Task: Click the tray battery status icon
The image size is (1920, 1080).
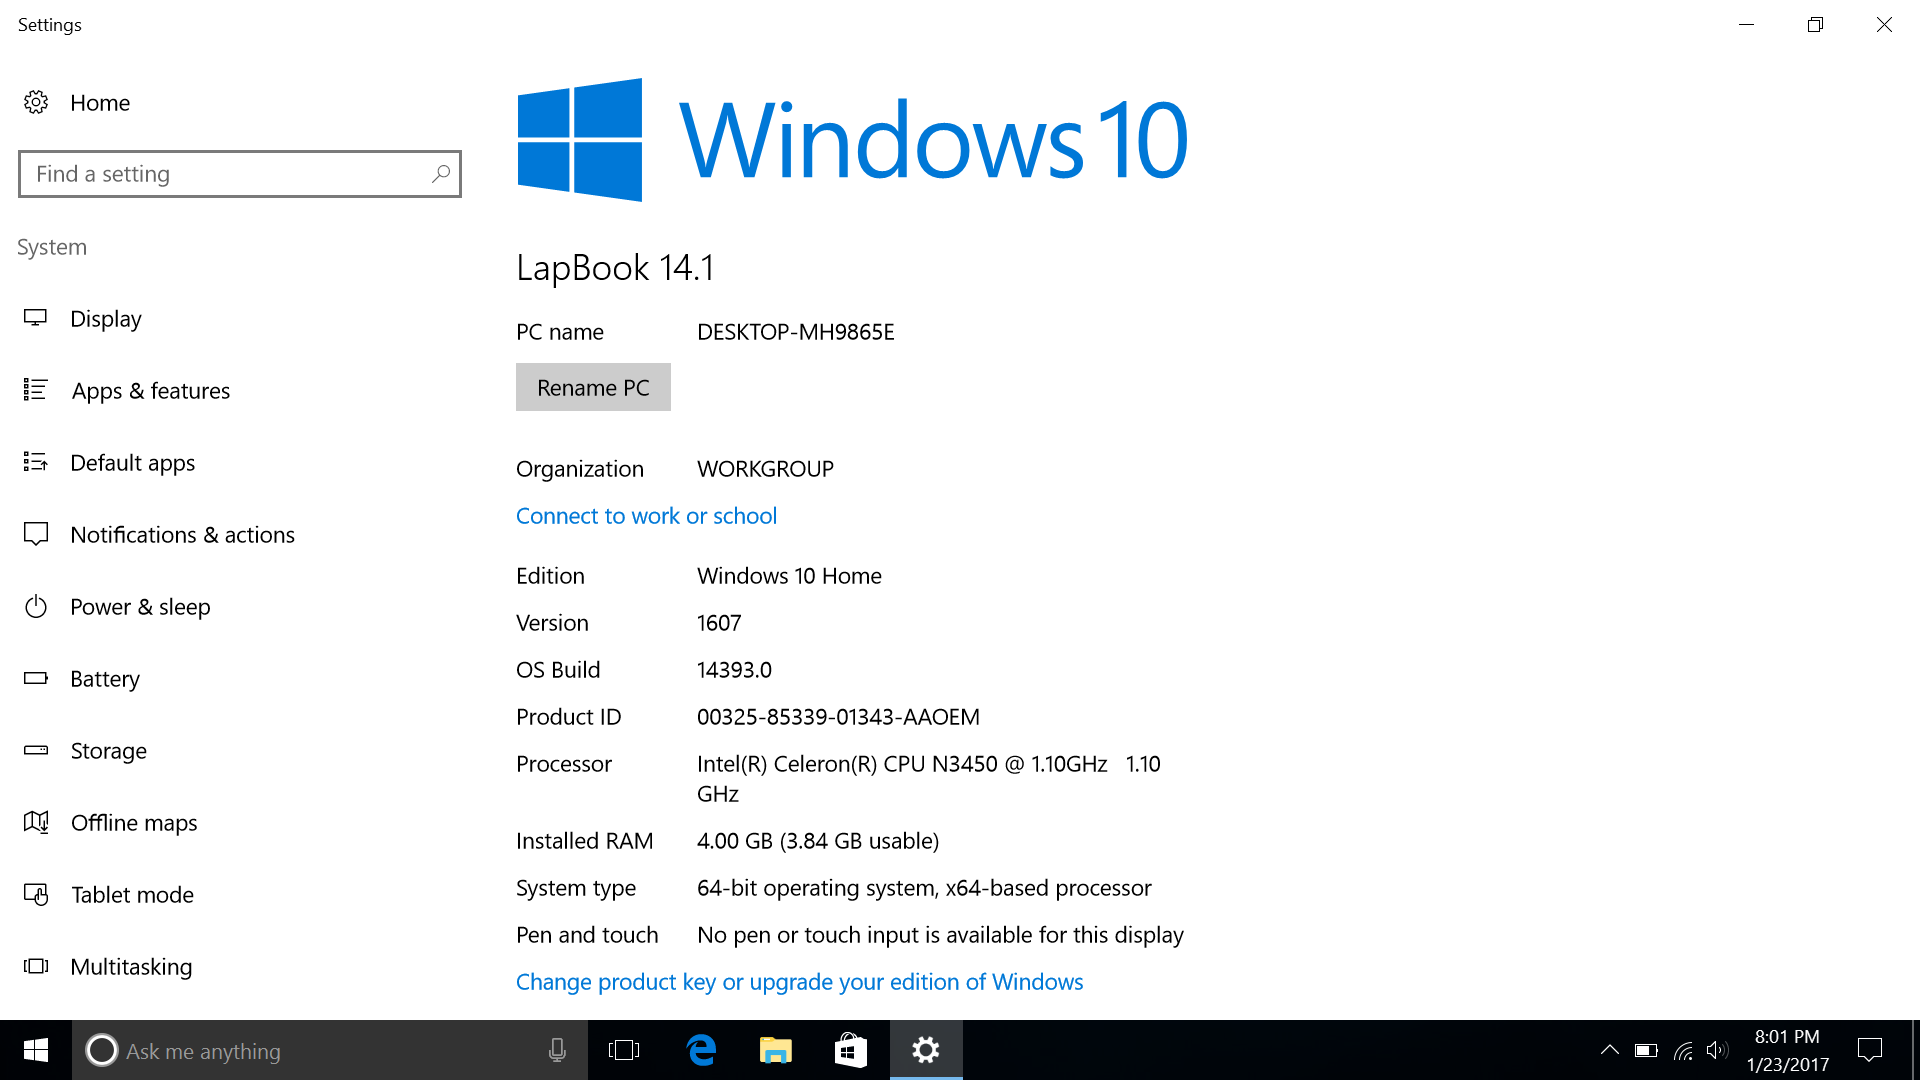Action: pos(1646,1050)
